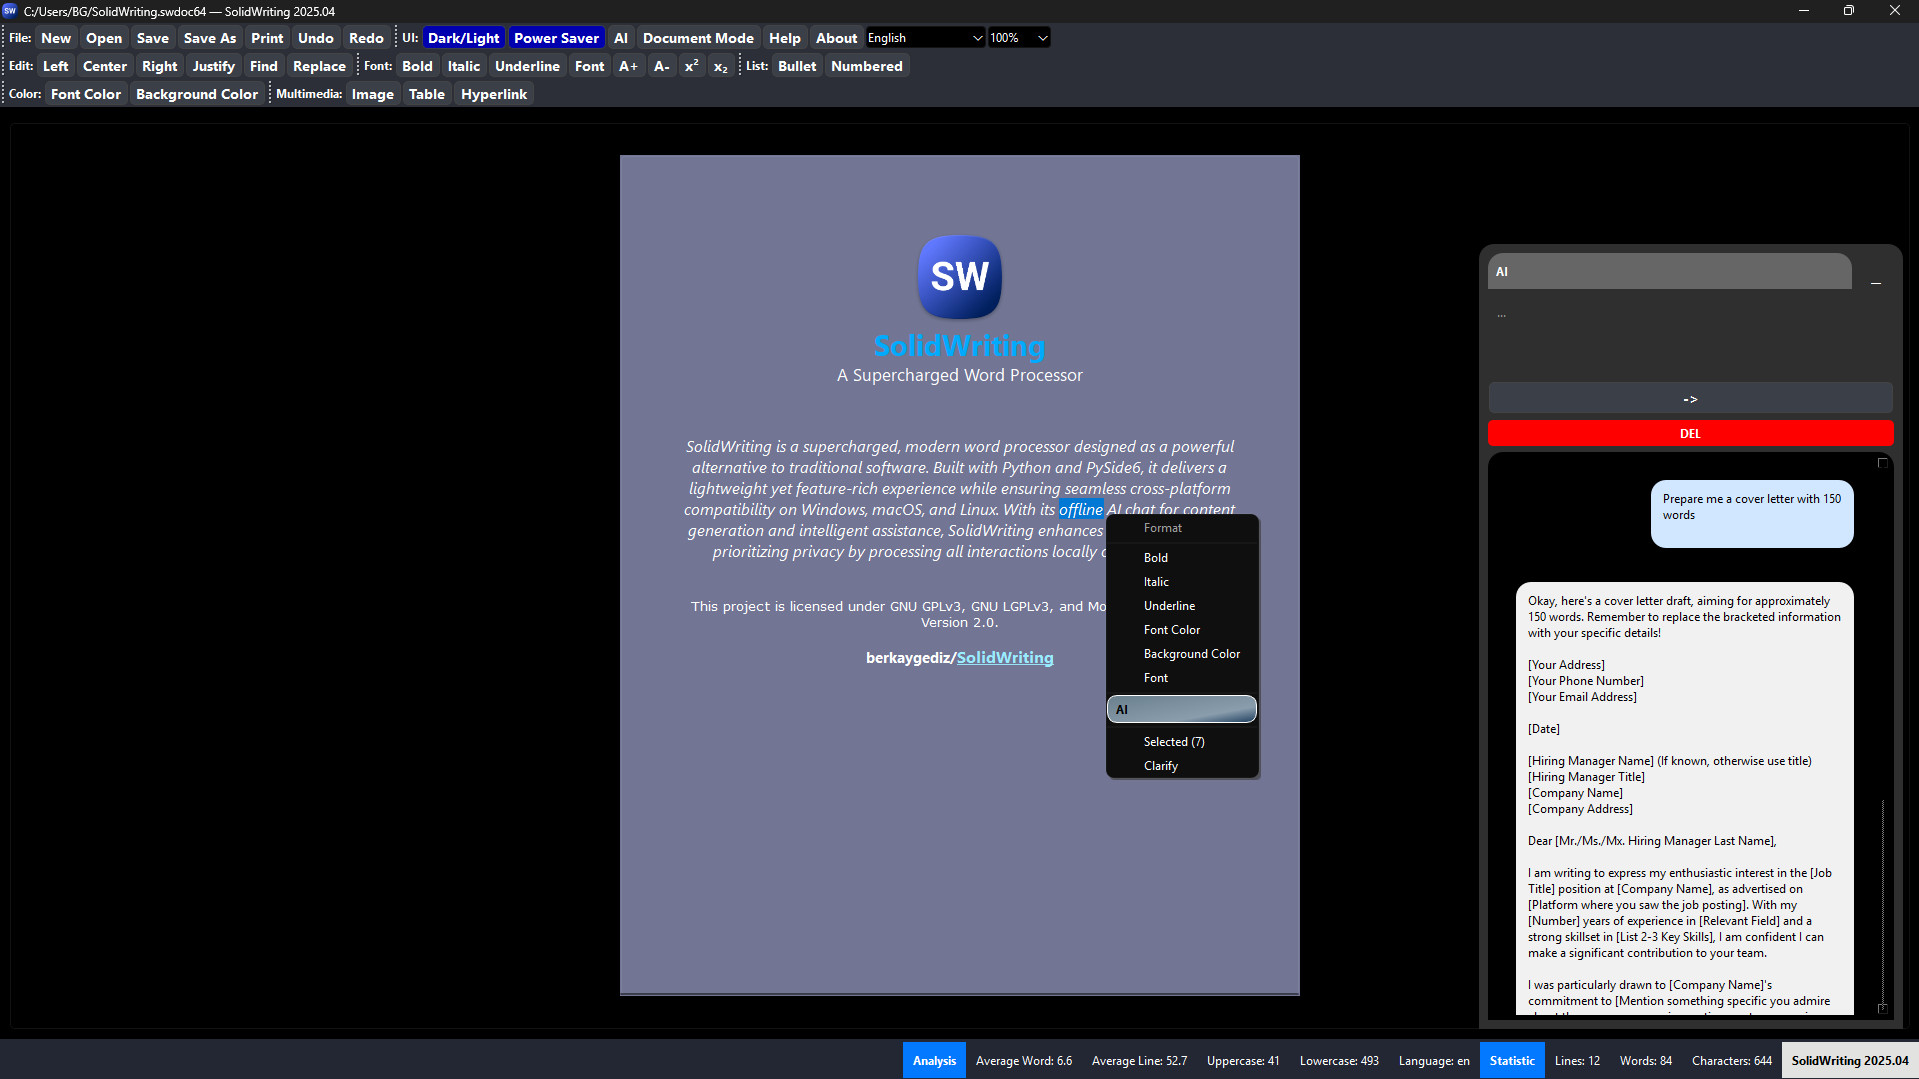
Task: Open the Replace tool
Action: [x=319, y=66]
